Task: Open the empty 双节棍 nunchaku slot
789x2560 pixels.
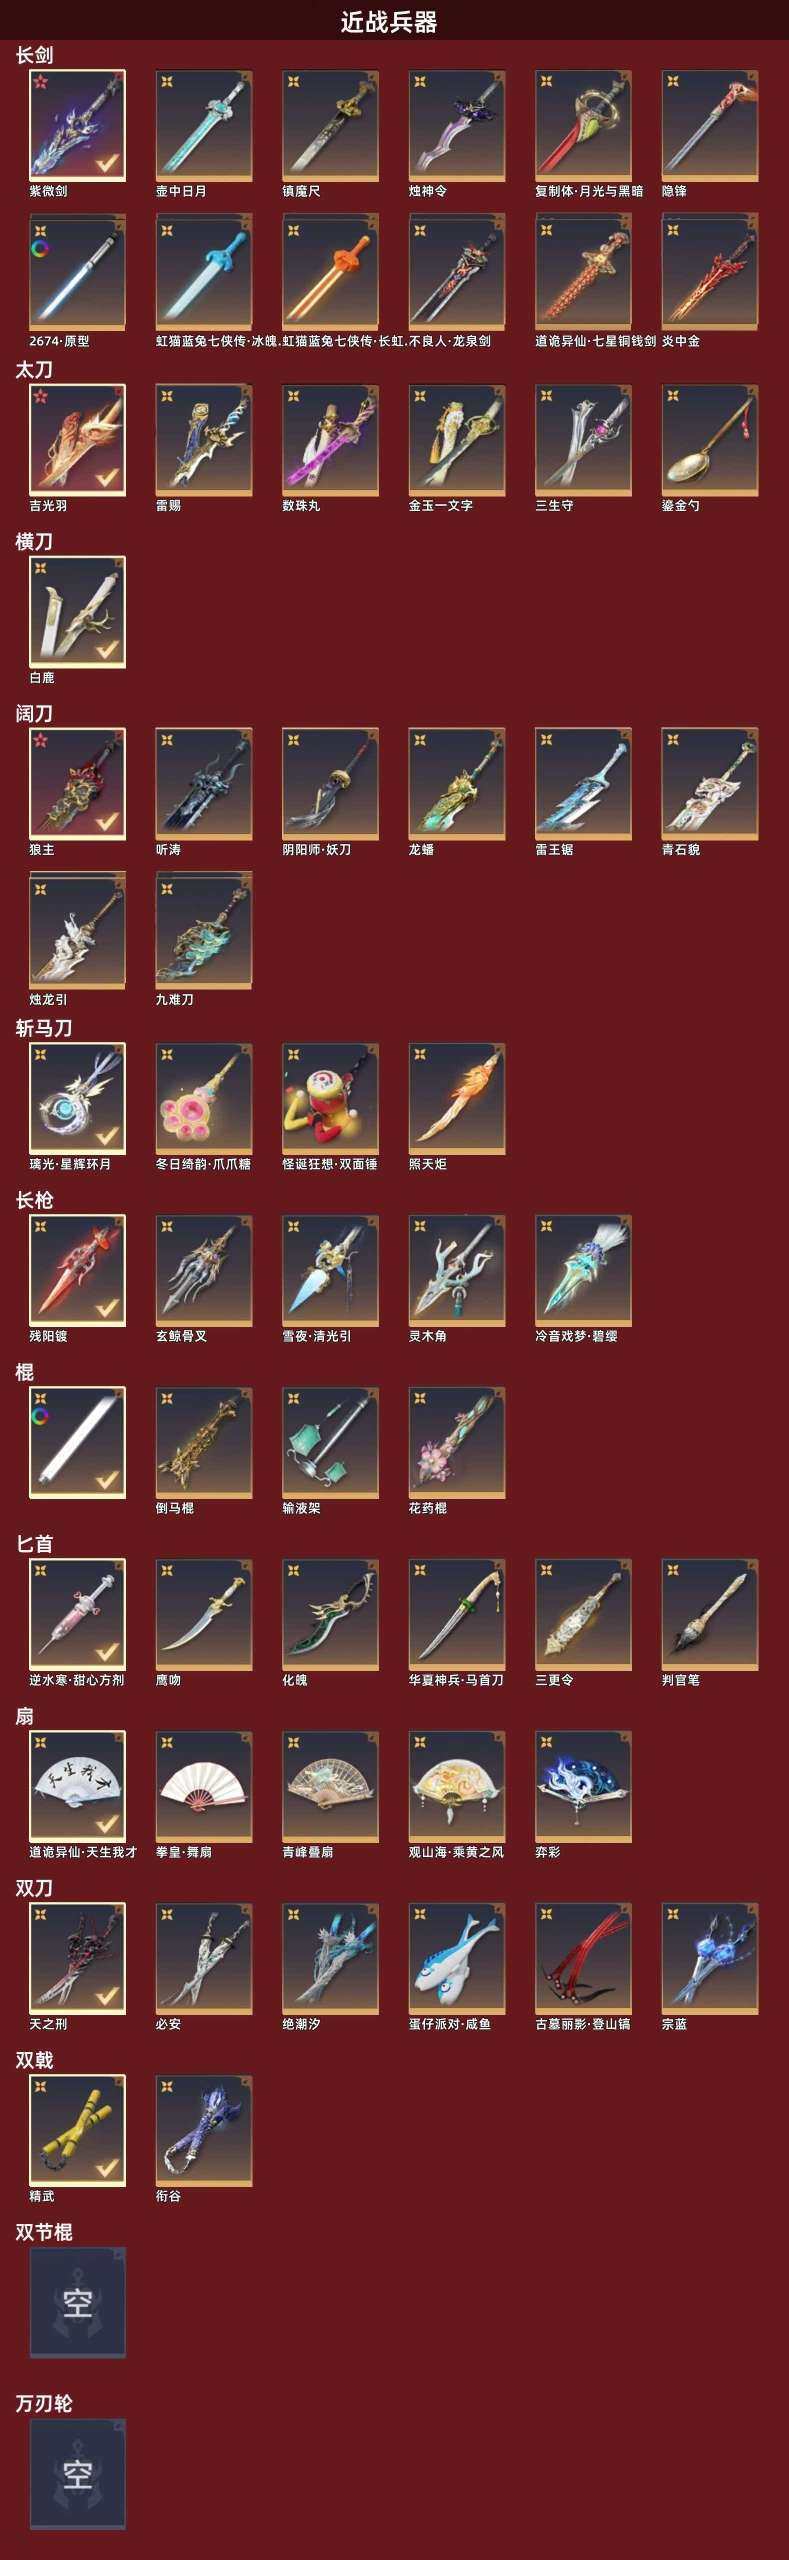Action: (x=77, y=2303)
